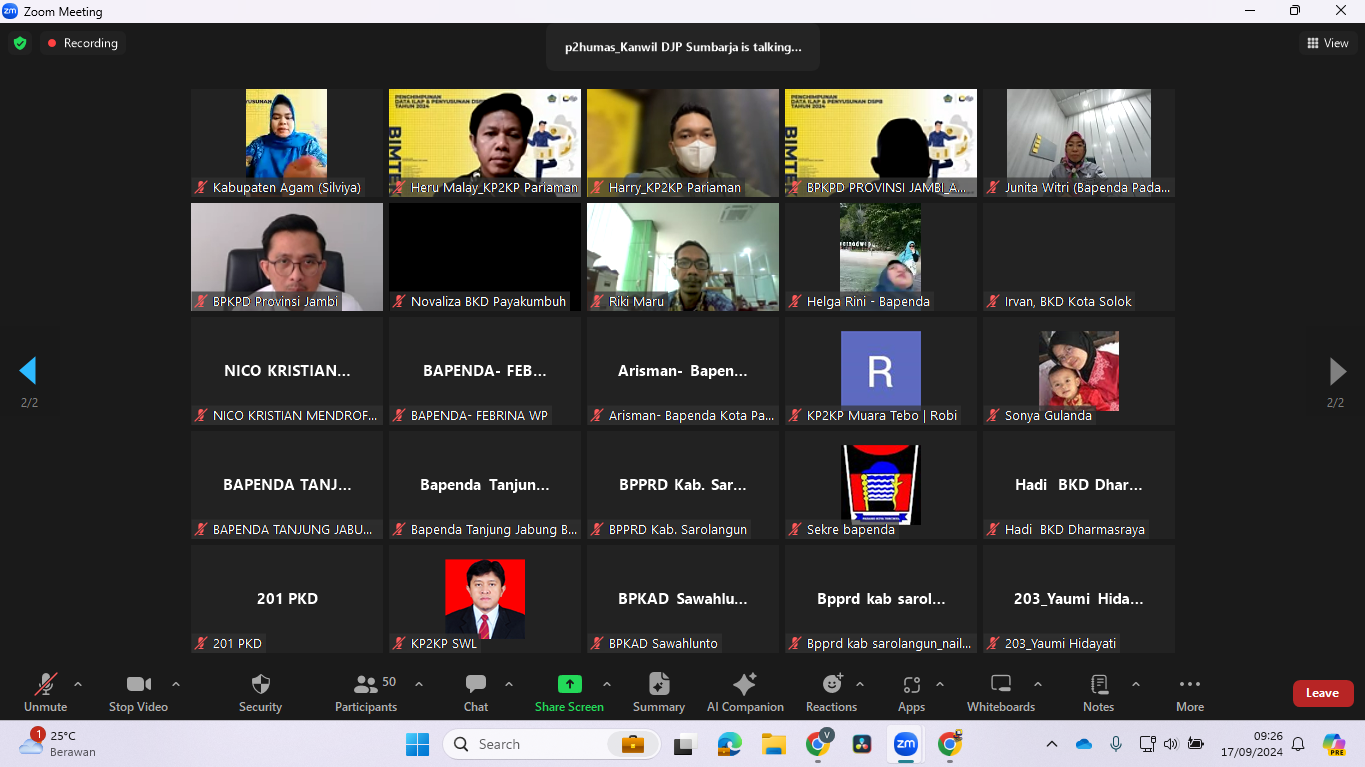The image size is (1365, 767).
Task: Click the green encryption shield icon
Action: pos(20,43)
